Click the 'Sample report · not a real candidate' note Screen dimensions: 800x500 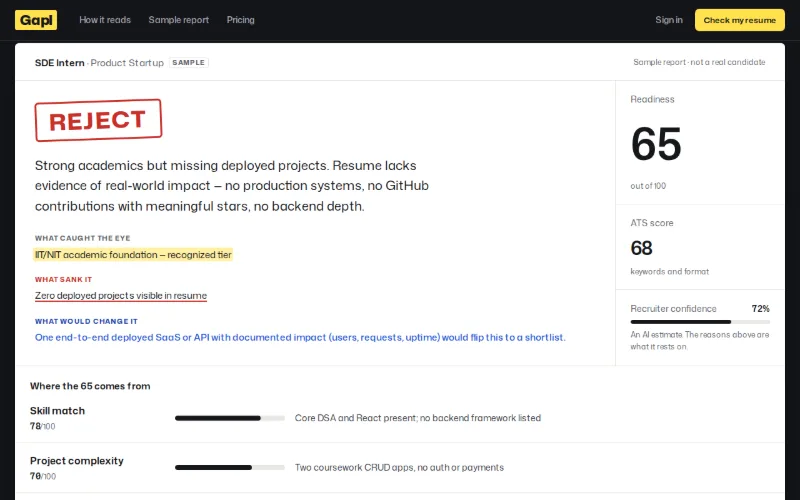click(x=699, y=62)
